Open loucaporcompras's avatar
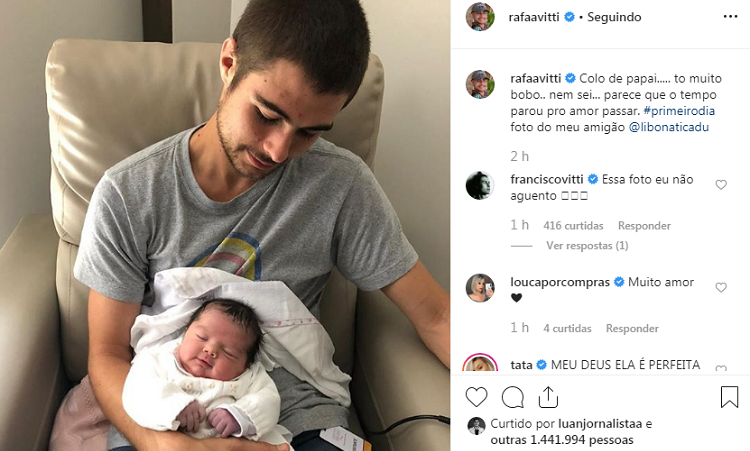 coord(480,288)
